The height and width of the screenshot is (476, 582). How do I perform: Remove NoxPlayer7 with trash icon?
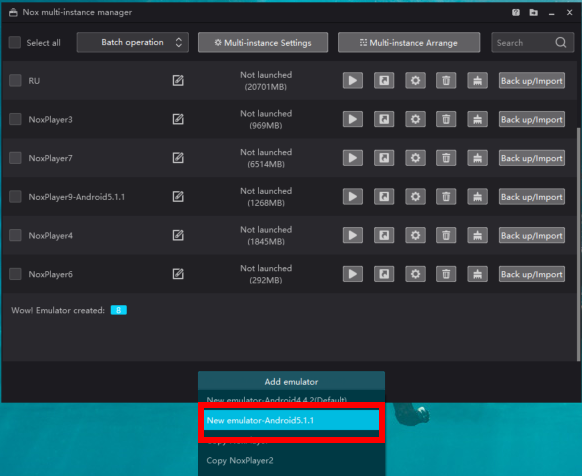446,158
